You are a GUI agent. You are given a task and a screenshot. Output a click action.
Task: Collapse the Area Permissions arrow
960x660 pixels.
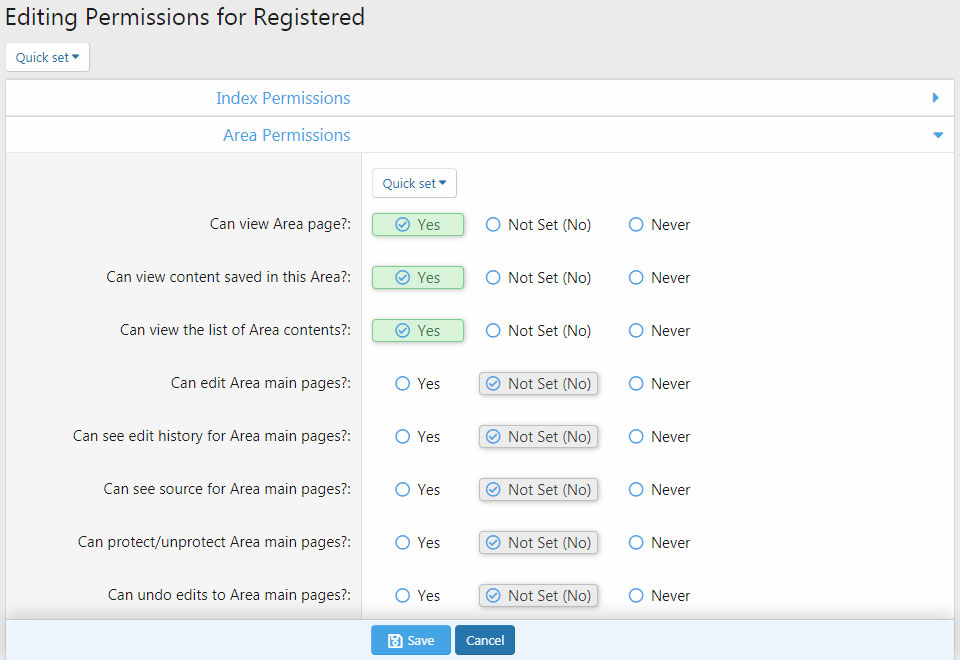click(937, 135)
